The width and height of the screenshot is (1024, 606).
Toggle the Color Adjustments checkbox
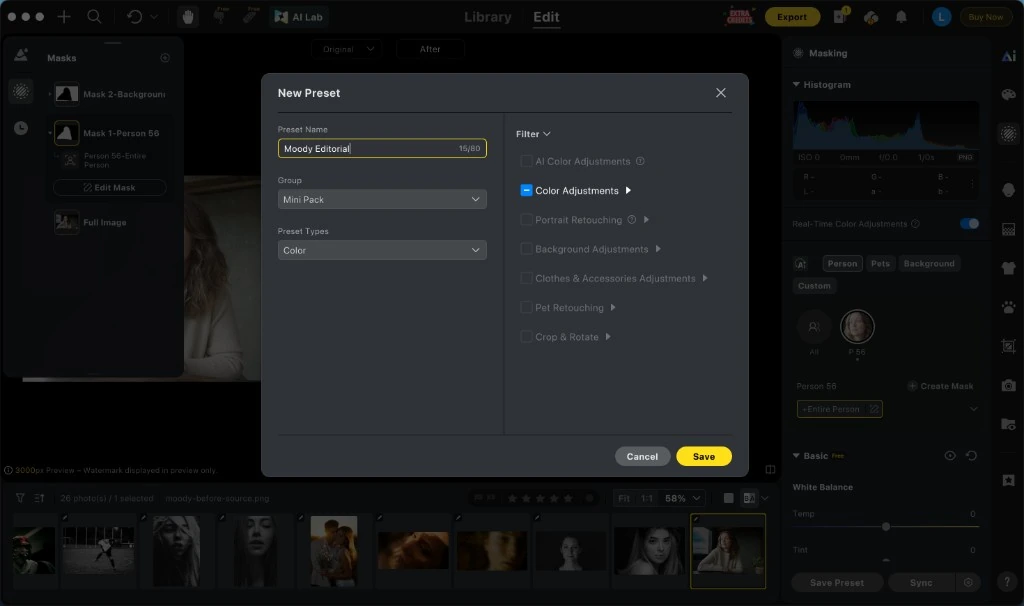526,190
